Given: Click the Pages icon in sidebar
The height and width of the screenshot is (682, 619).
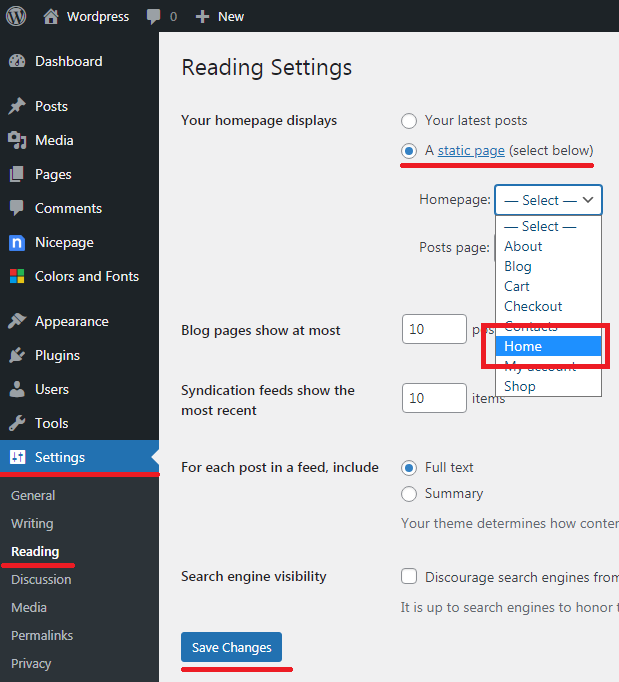Looking at the screenshot, I should (17, 174).
